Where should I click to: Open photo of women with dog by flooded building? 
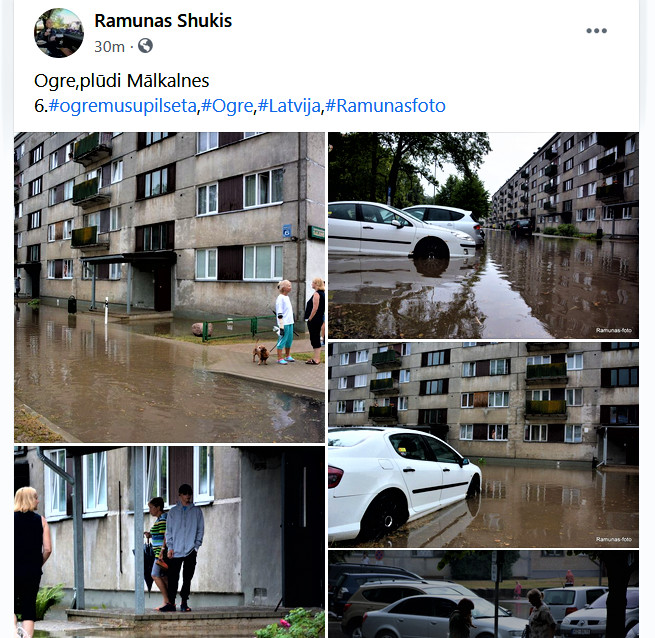pos(169,287)
